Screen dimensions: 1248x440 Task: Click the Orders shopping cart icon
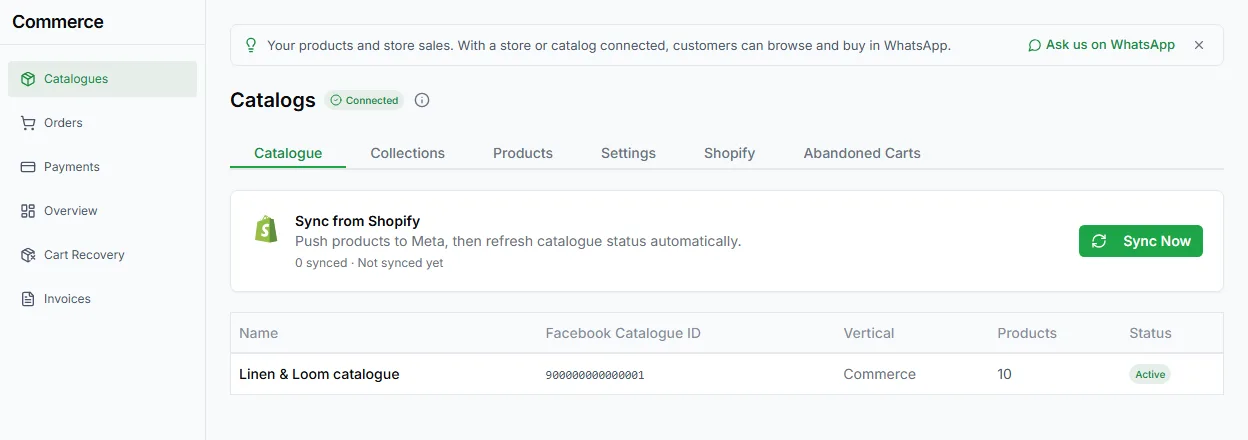28,123
